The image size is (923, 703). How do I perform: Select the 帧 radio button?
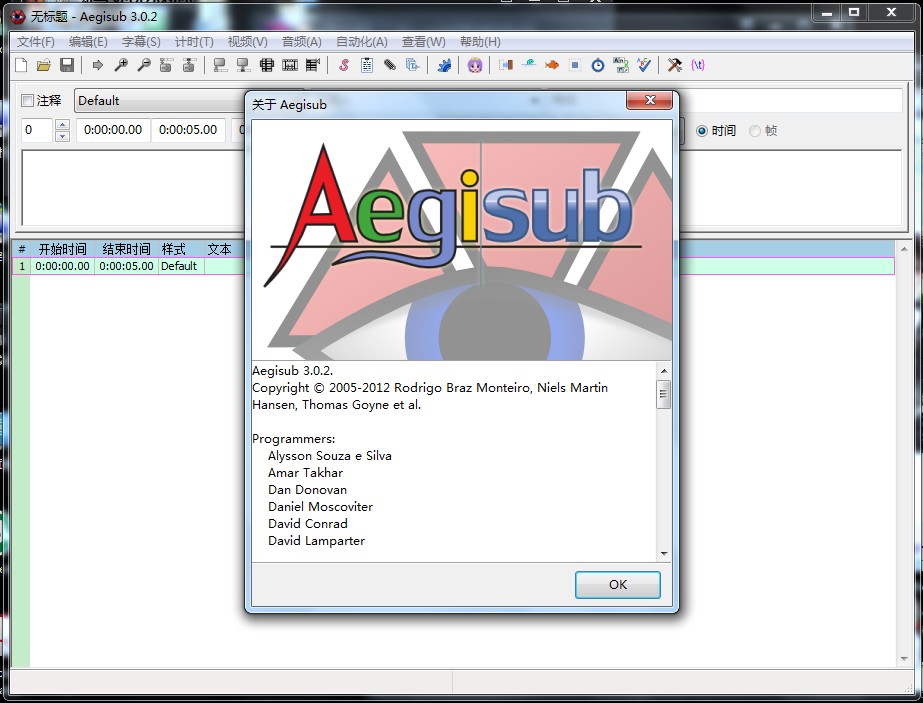[755, 131]
